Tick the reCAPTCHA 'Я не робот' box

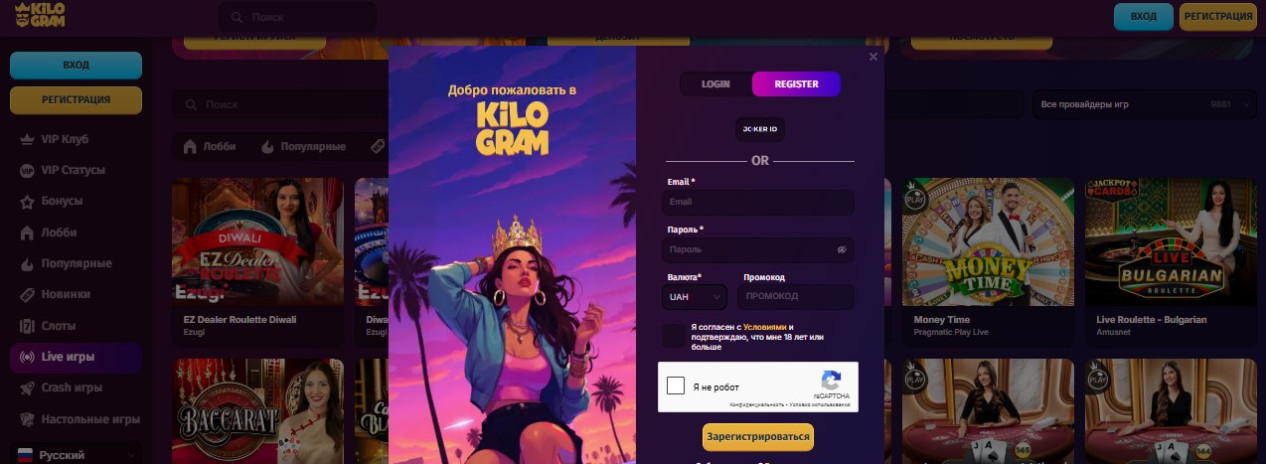click(x=676, y=386)
